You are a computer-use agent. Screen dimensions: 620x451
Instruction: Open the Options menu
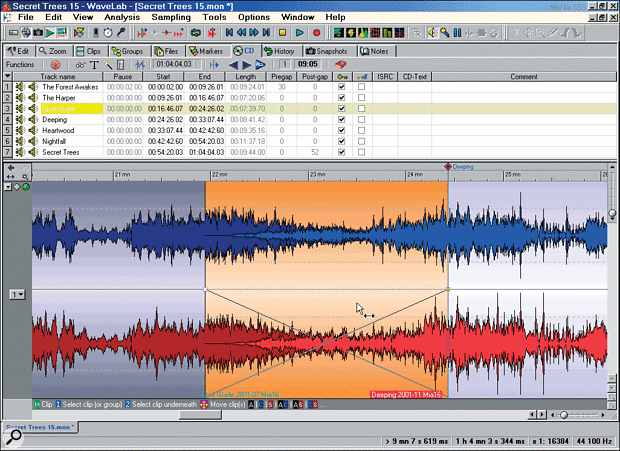253,17
